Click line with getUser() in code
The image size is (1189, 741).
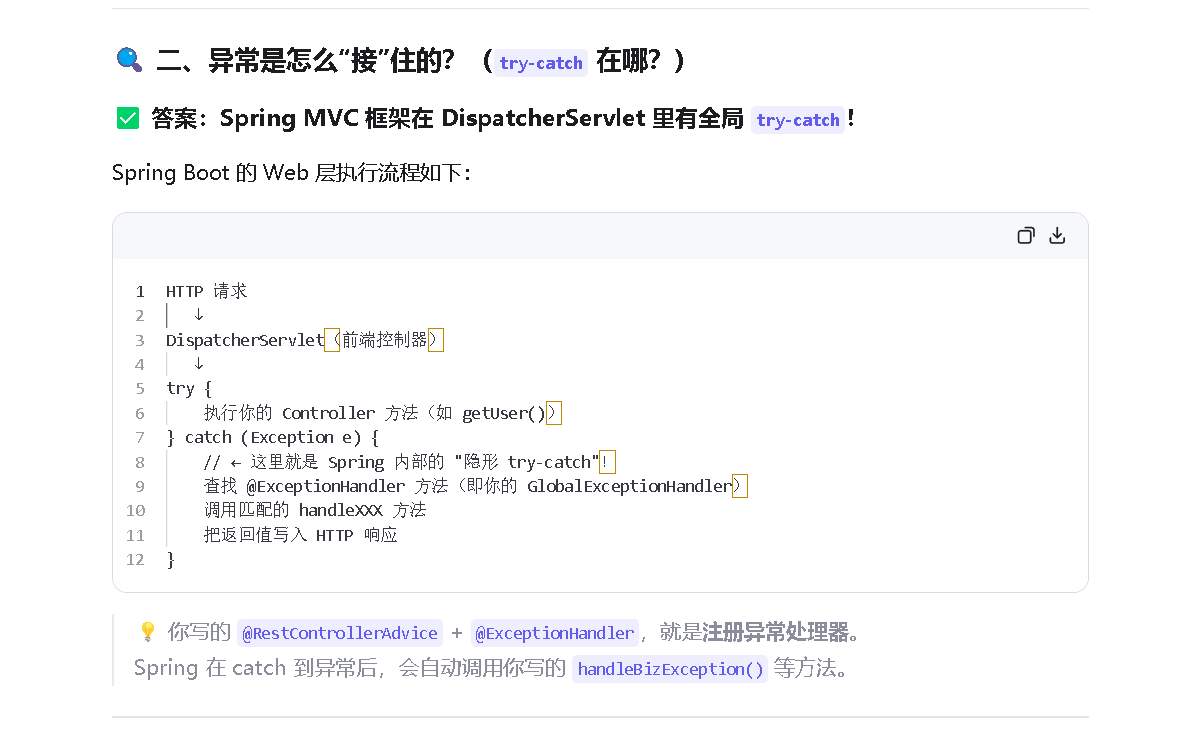coord(382,413)
